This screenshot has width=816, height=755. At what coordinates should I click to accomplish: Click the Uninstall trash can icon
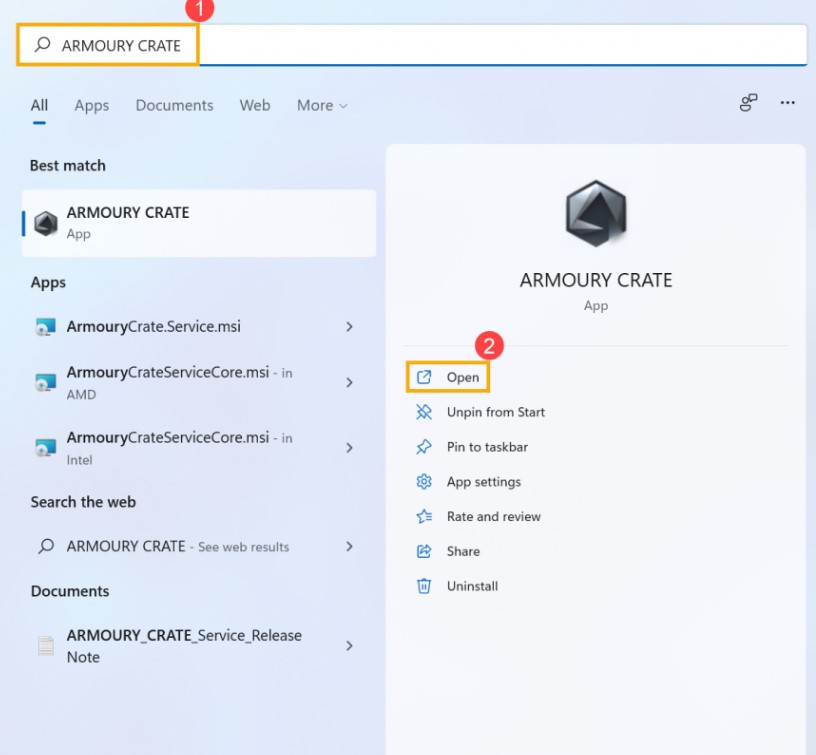click(x=424, y=586)
